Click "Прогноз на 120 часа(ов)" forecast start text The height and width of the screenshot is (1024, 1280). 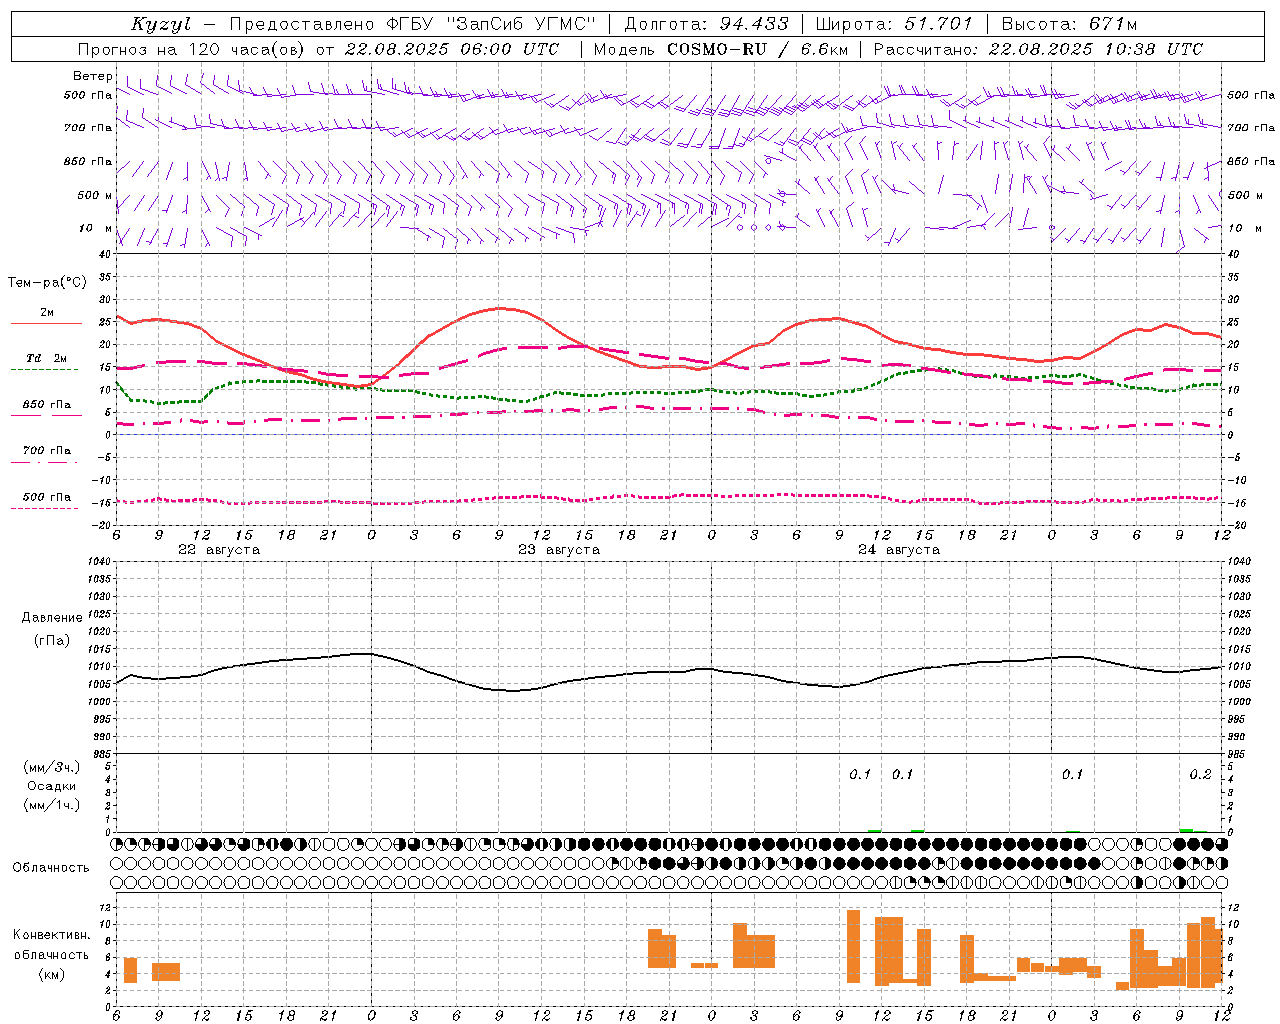tap(192, 49)
